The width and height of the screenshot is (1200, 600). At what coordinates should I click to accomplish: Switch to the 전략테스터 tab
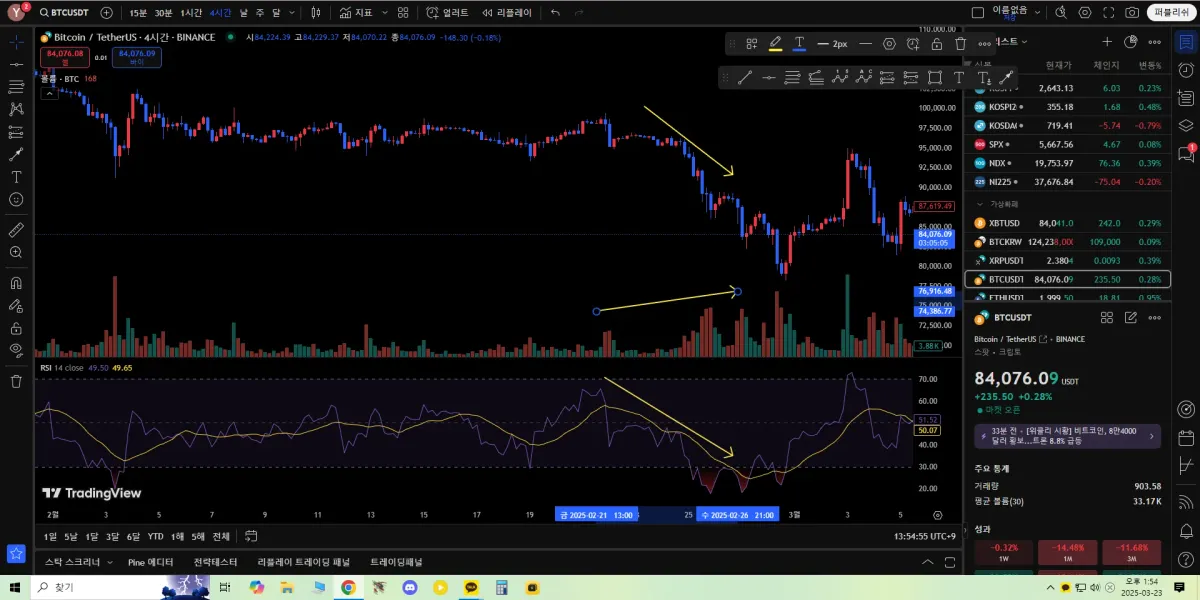(215, 562)
